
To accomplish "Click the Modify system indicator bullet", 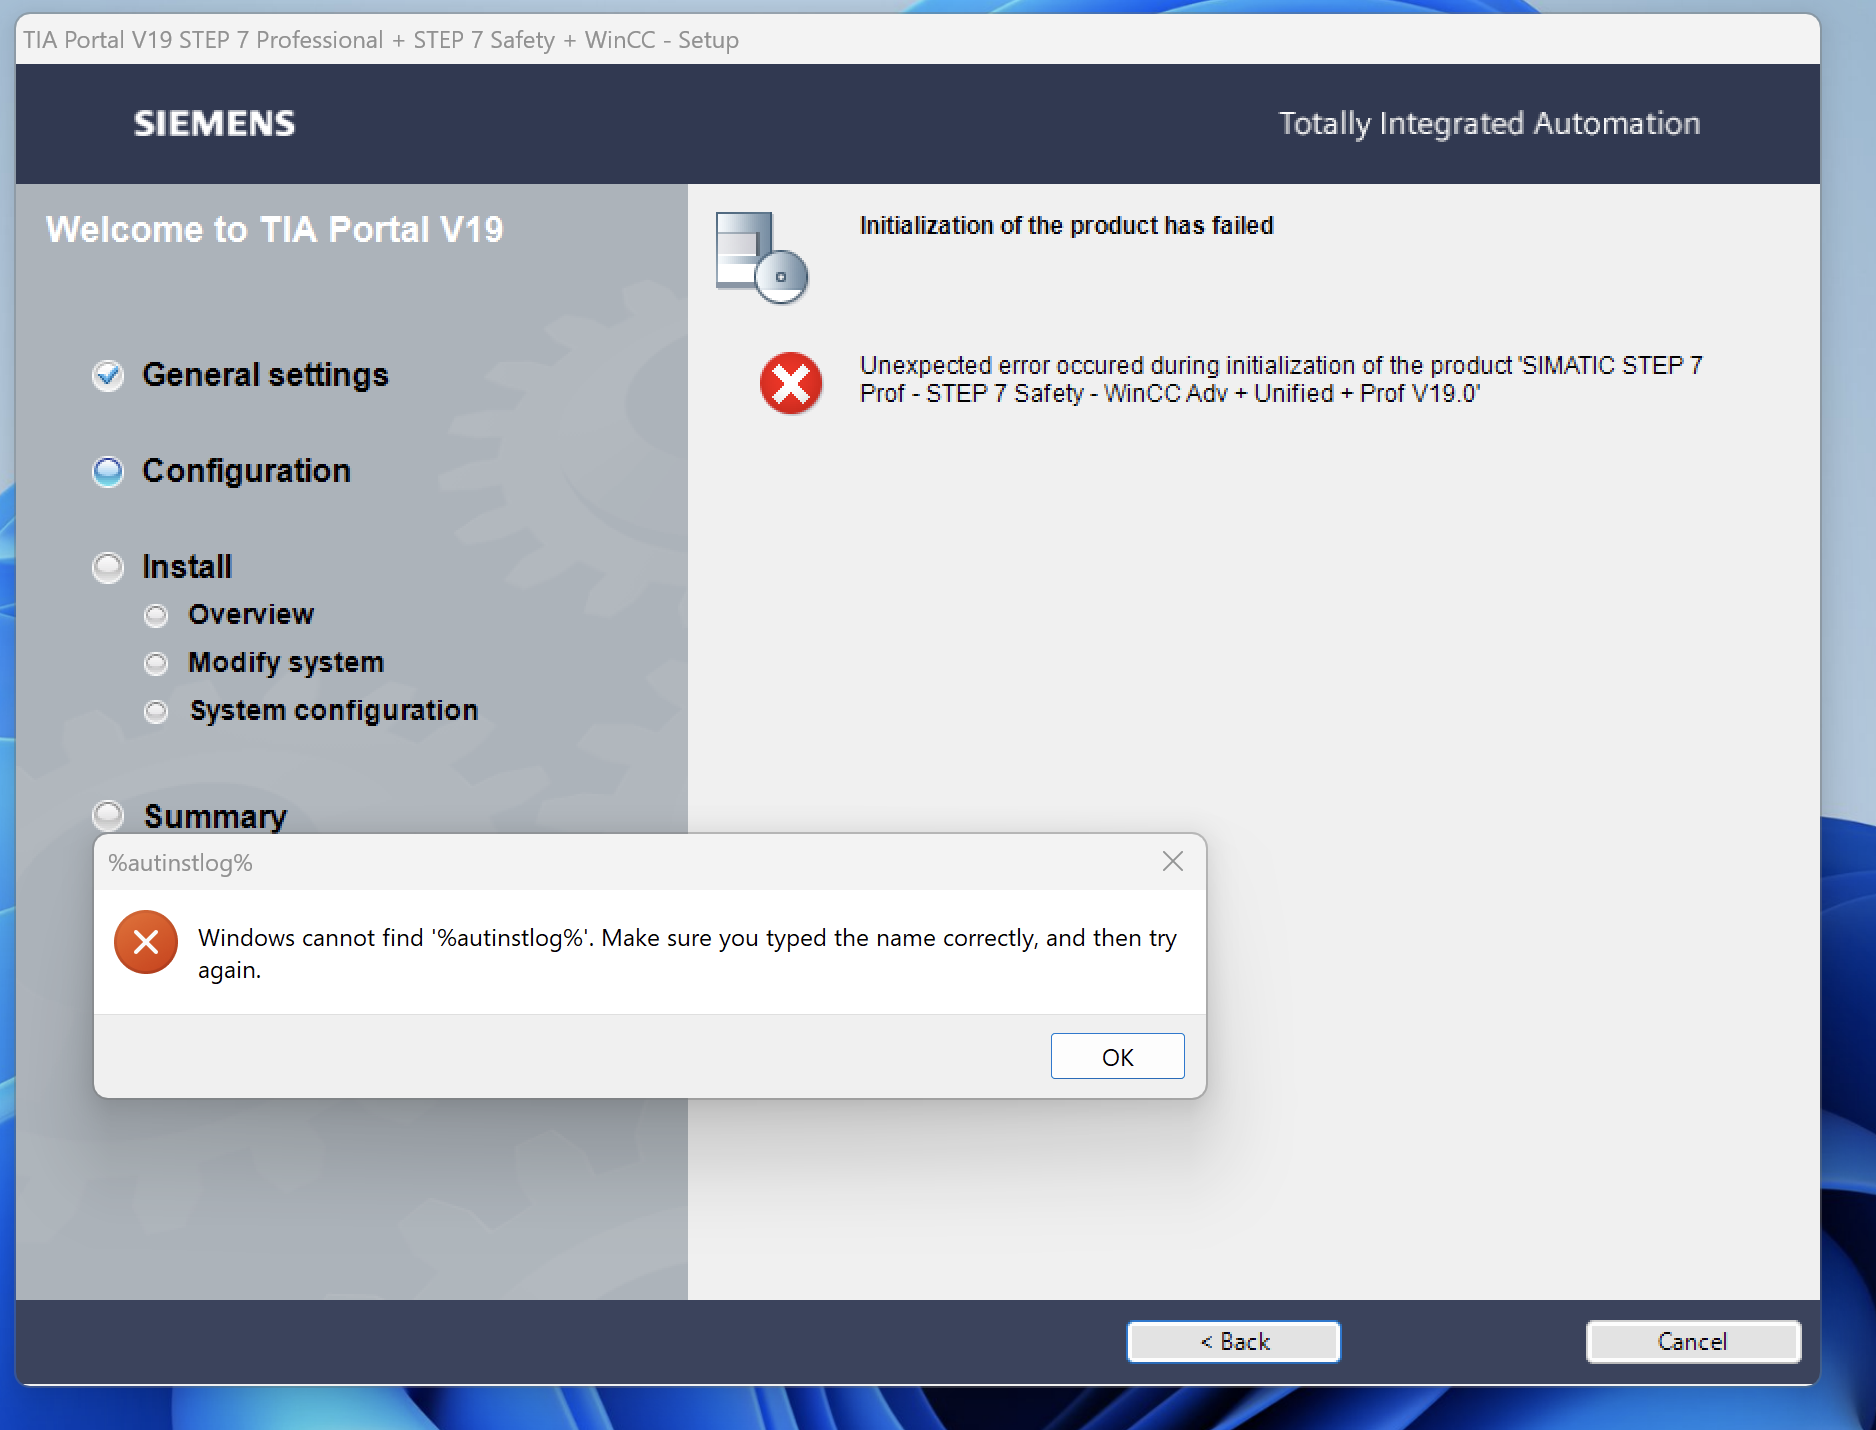I will tap(156, 663).
